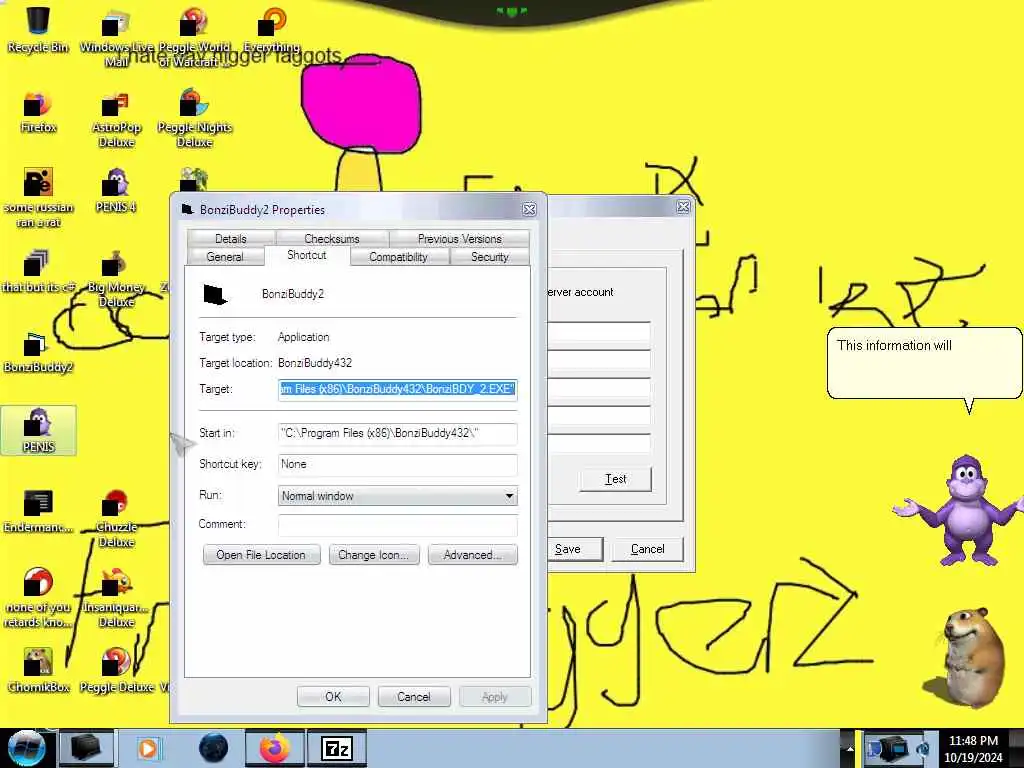Select the Firefox desktop icon
This screenshot has width=1024, height=768.
pyautogui.click(x=38, y=112)
